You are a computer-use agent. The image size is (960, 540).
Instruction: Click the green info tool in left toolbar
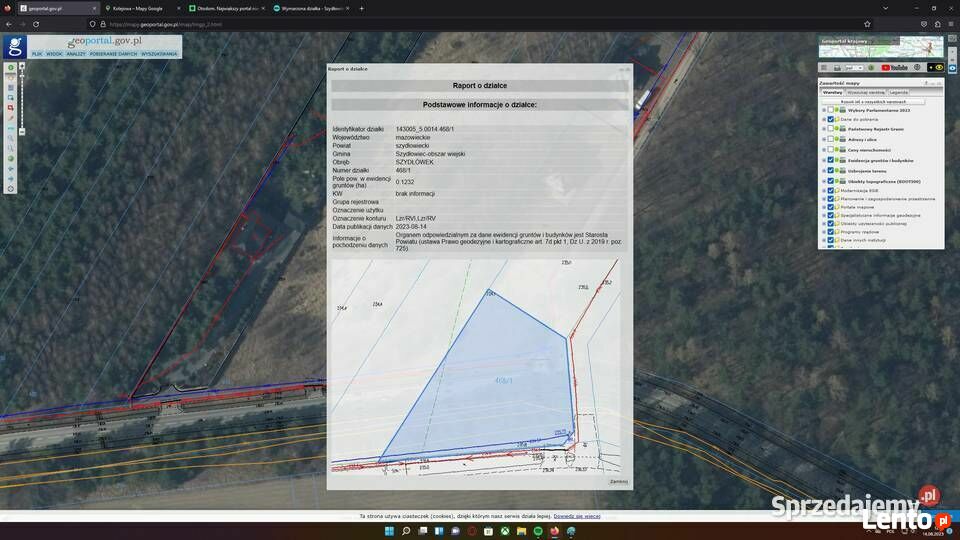10,68
